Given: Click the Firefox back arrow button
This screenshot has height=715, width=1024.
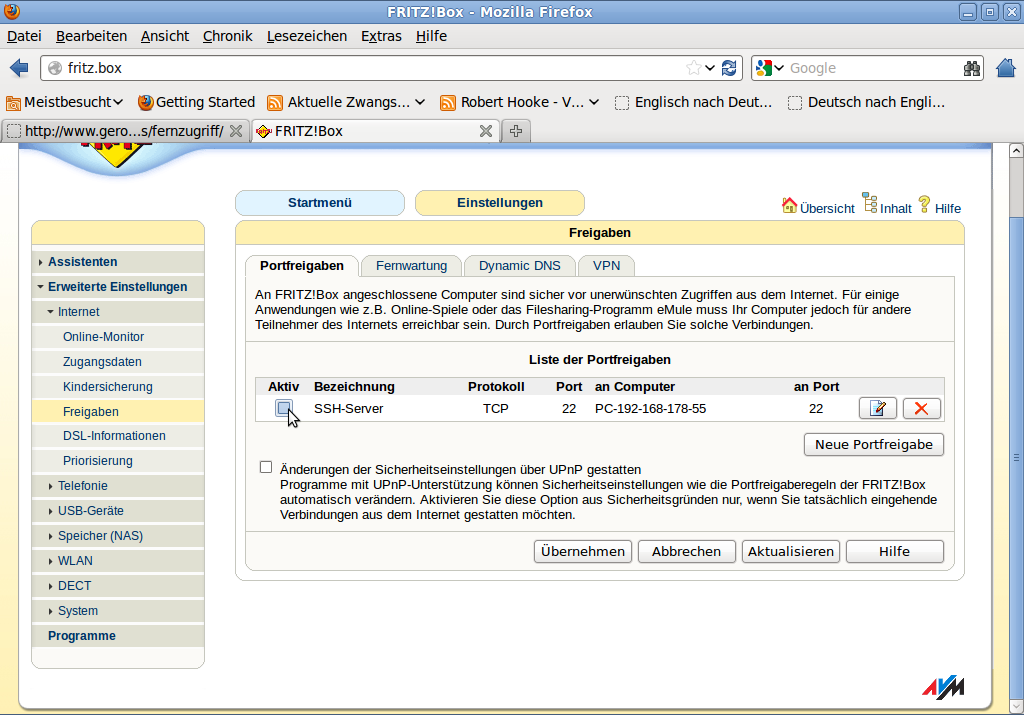Looking at the screenshot, I should click(19, 68).
